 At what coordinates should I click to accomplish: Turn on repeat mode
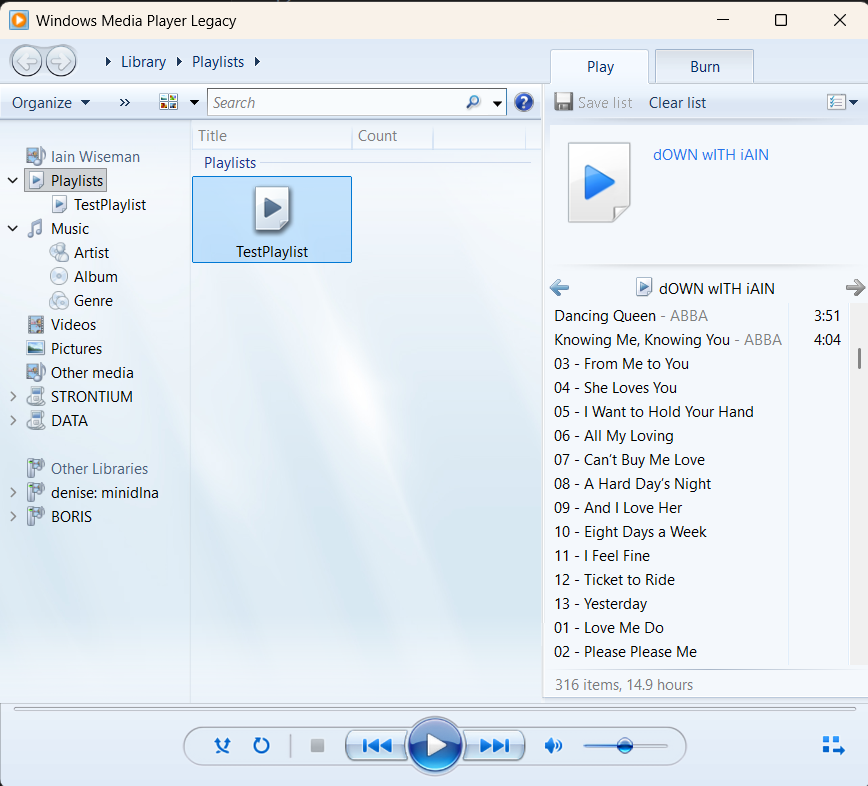point(261,745)
